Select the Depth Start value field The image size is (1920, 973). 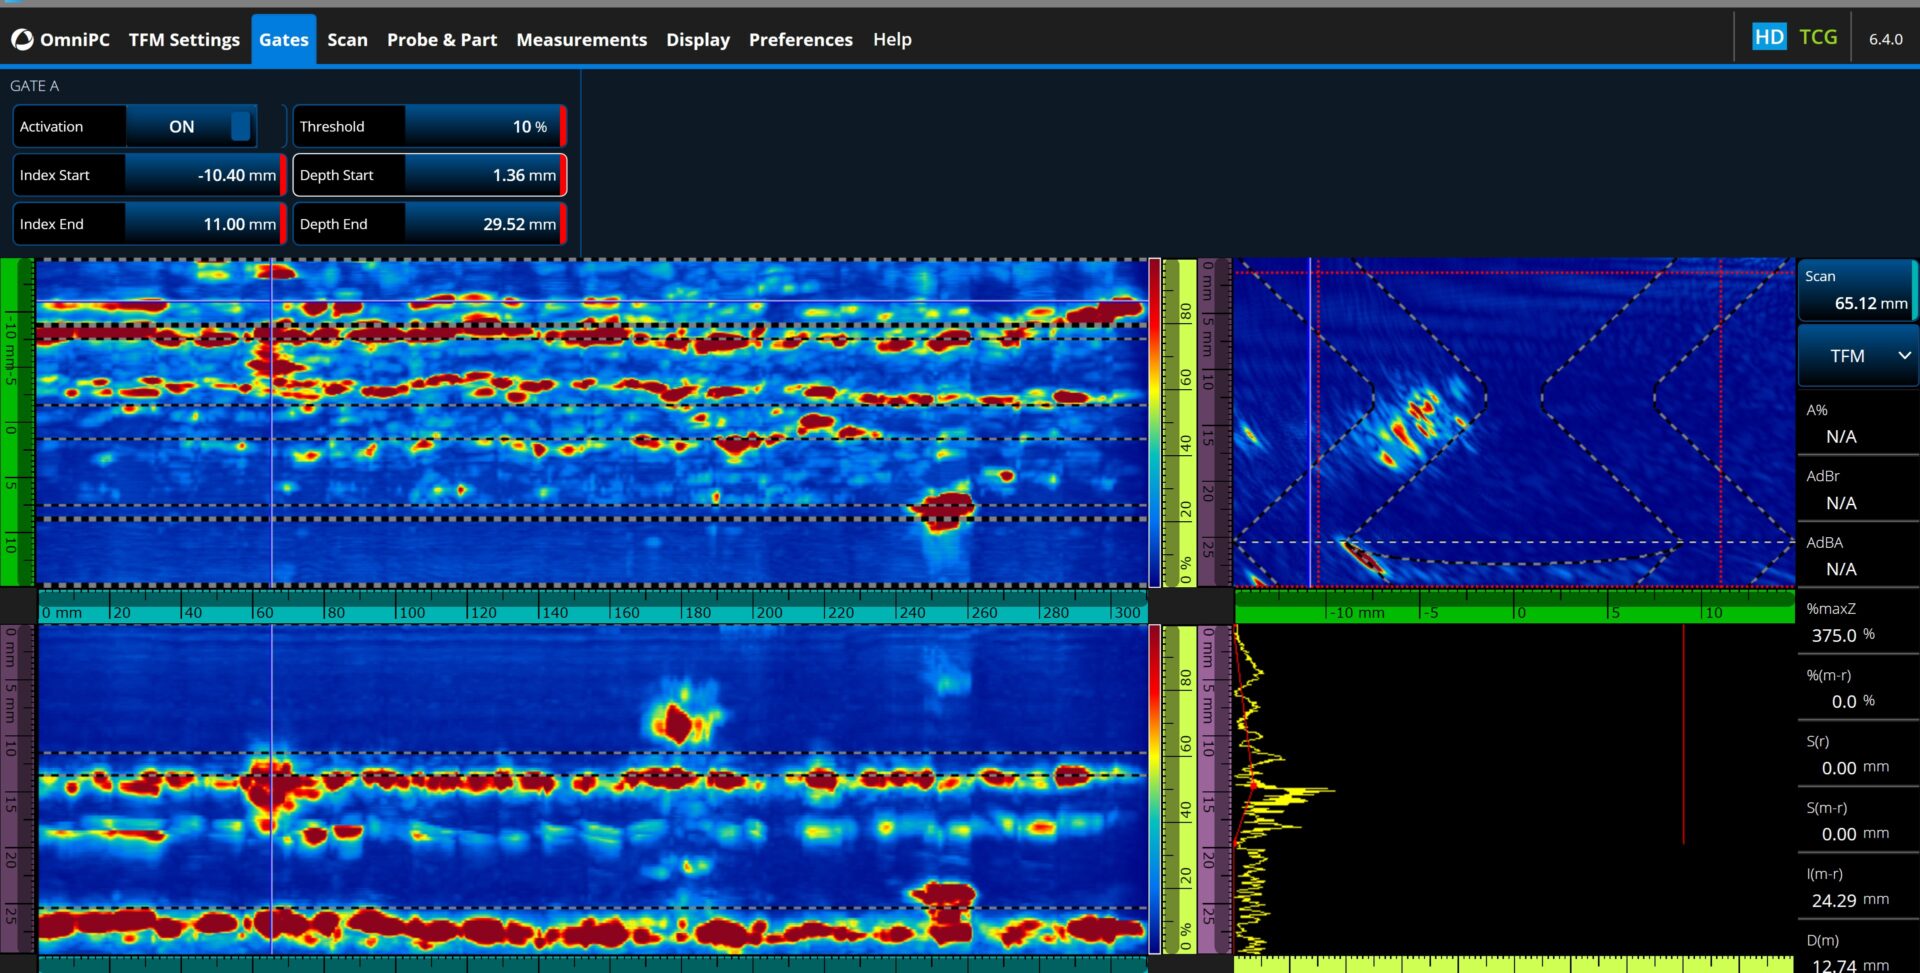[x=482, y=175]
